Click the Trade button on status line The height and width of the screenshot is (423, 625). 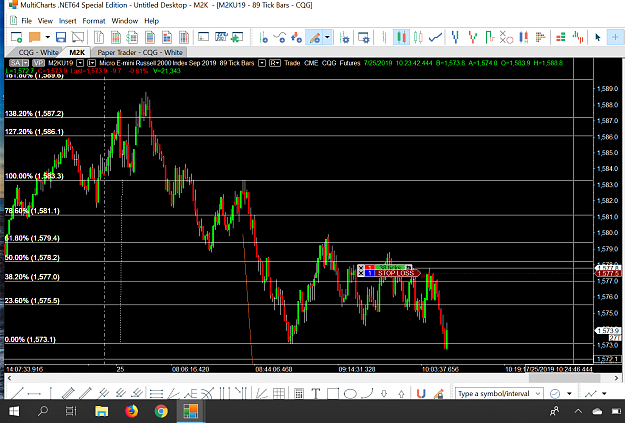[x=292, y=63]
